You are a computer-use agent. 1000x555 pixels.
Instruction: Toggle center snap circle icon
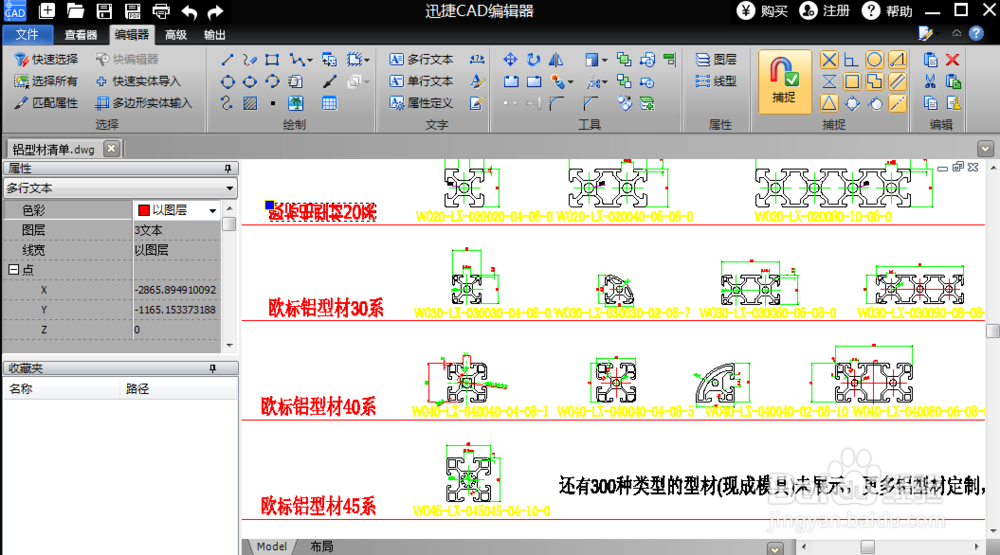click(x=874, y=60)
